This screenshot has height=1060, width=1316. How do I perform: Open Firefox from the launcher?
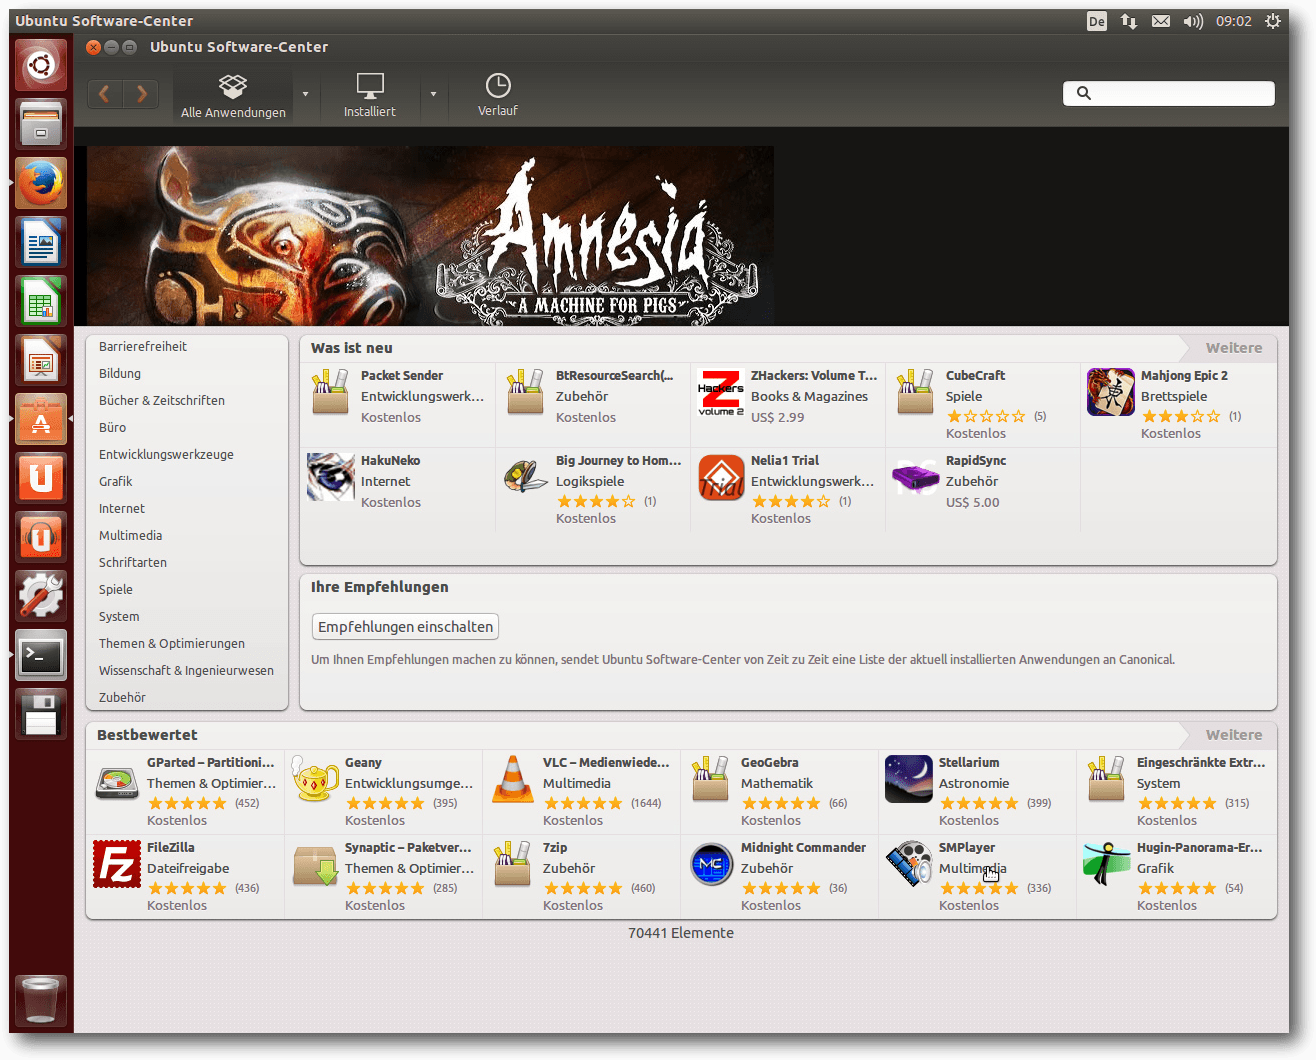point(41,183)
